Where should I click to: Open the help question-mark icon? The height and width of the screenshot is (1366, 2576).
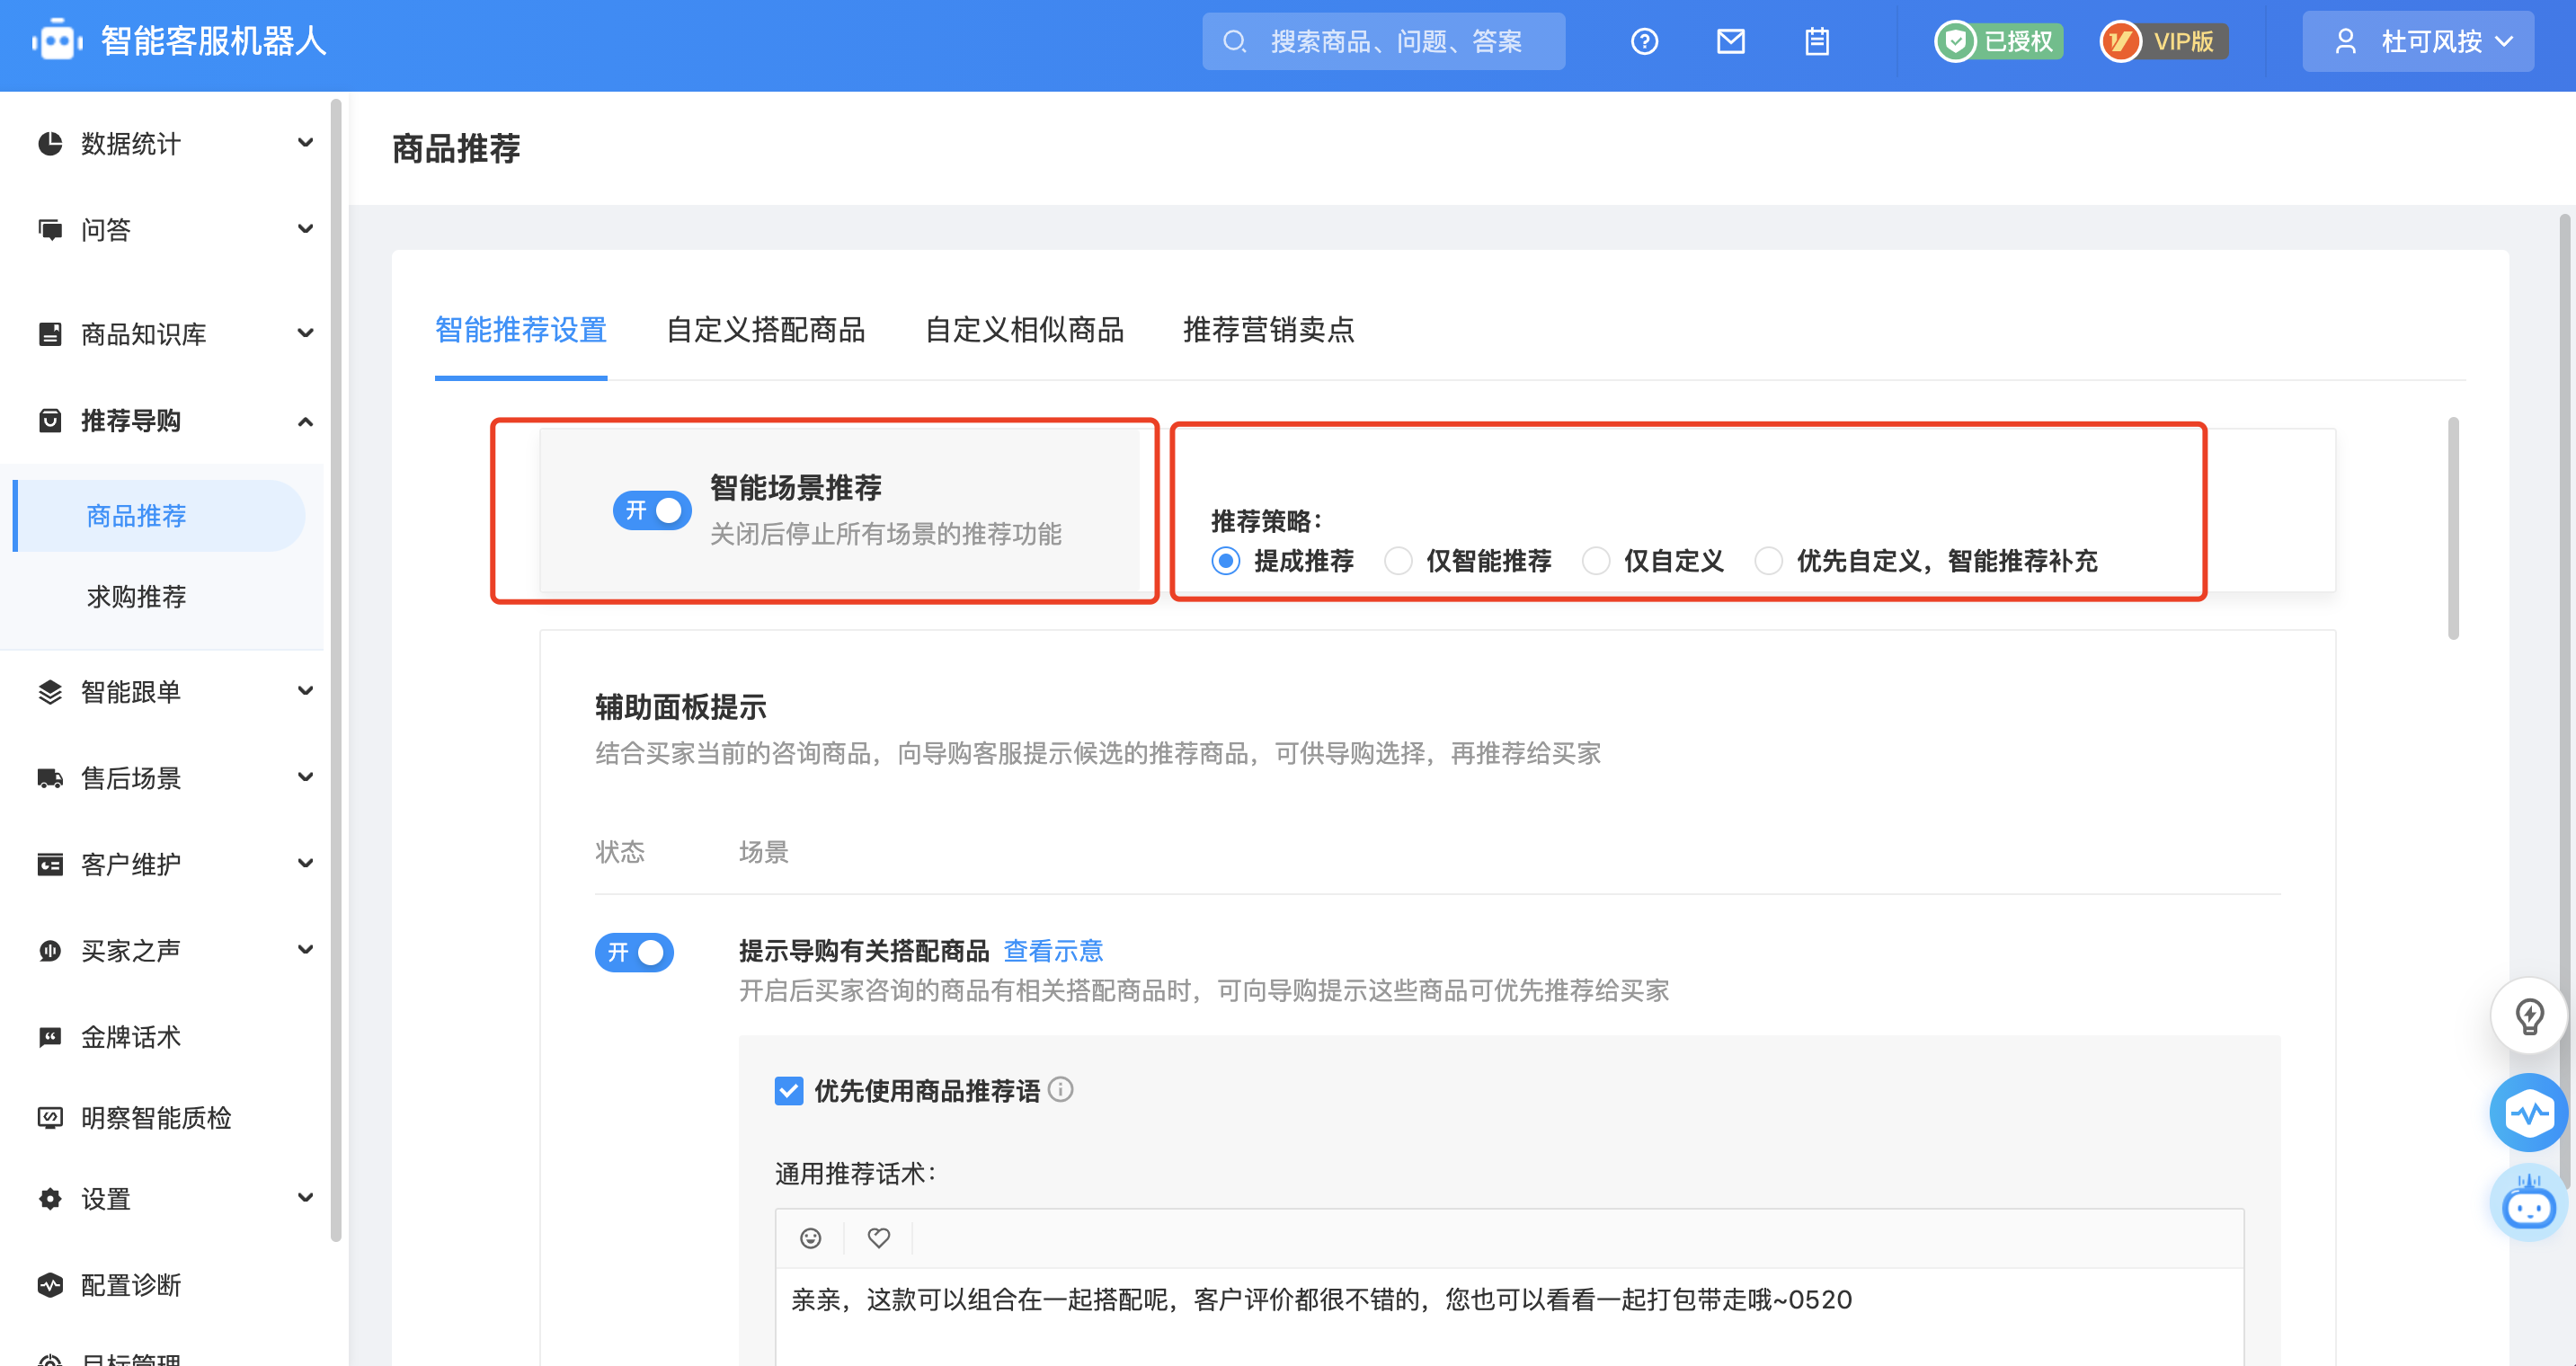coord(1644,41)
